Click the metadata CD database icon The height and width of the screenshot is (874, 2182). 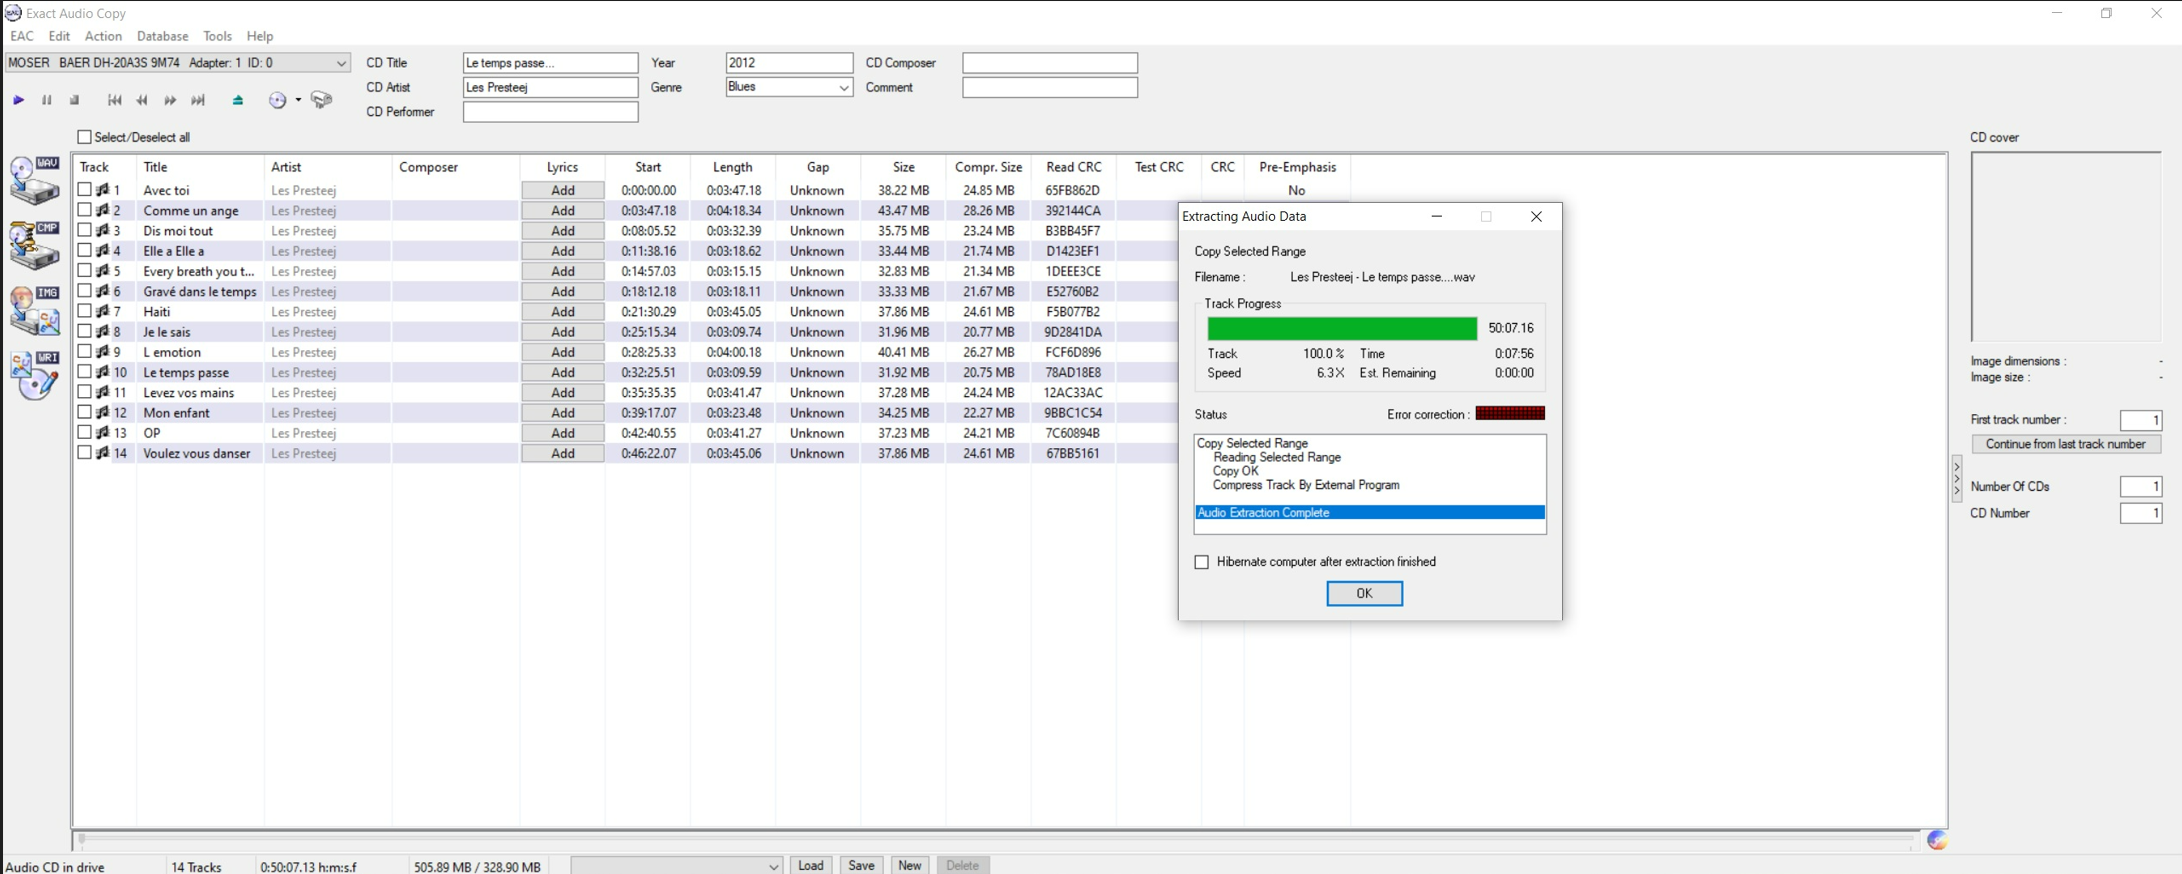[x=278, y=100]
